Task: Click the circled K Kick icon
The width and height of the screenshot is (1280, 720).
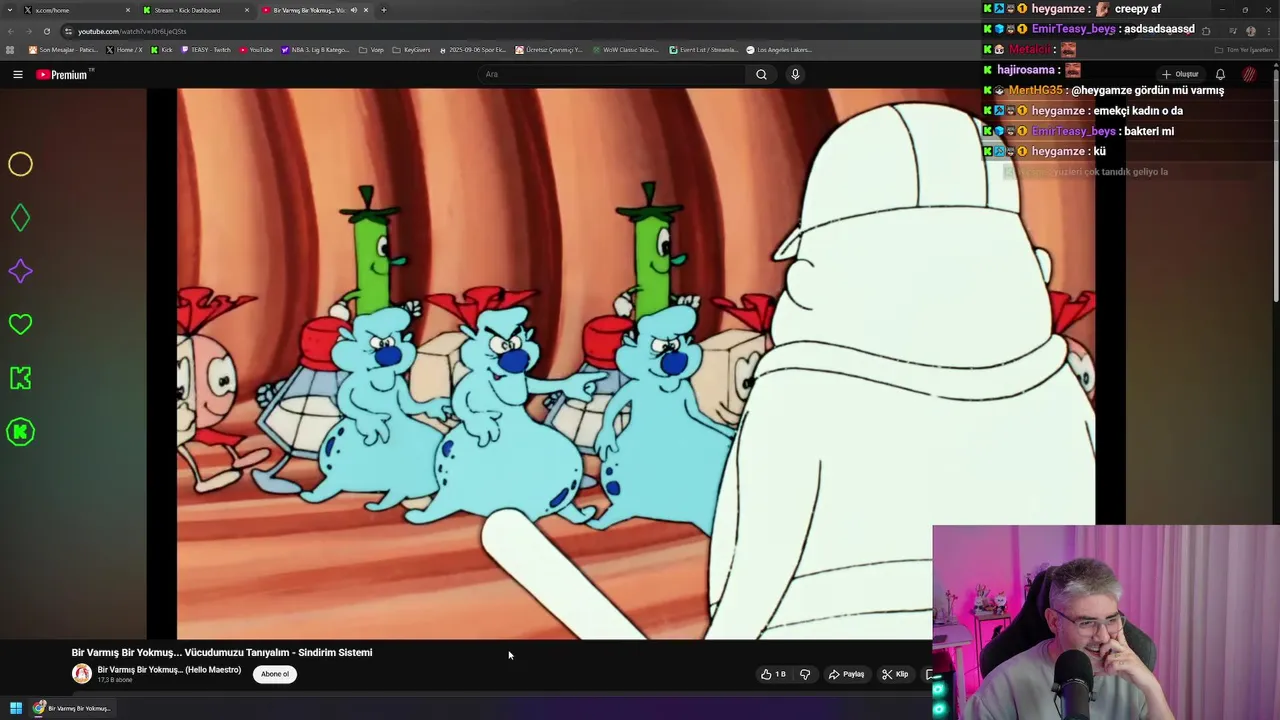Action: pos(20,432)
